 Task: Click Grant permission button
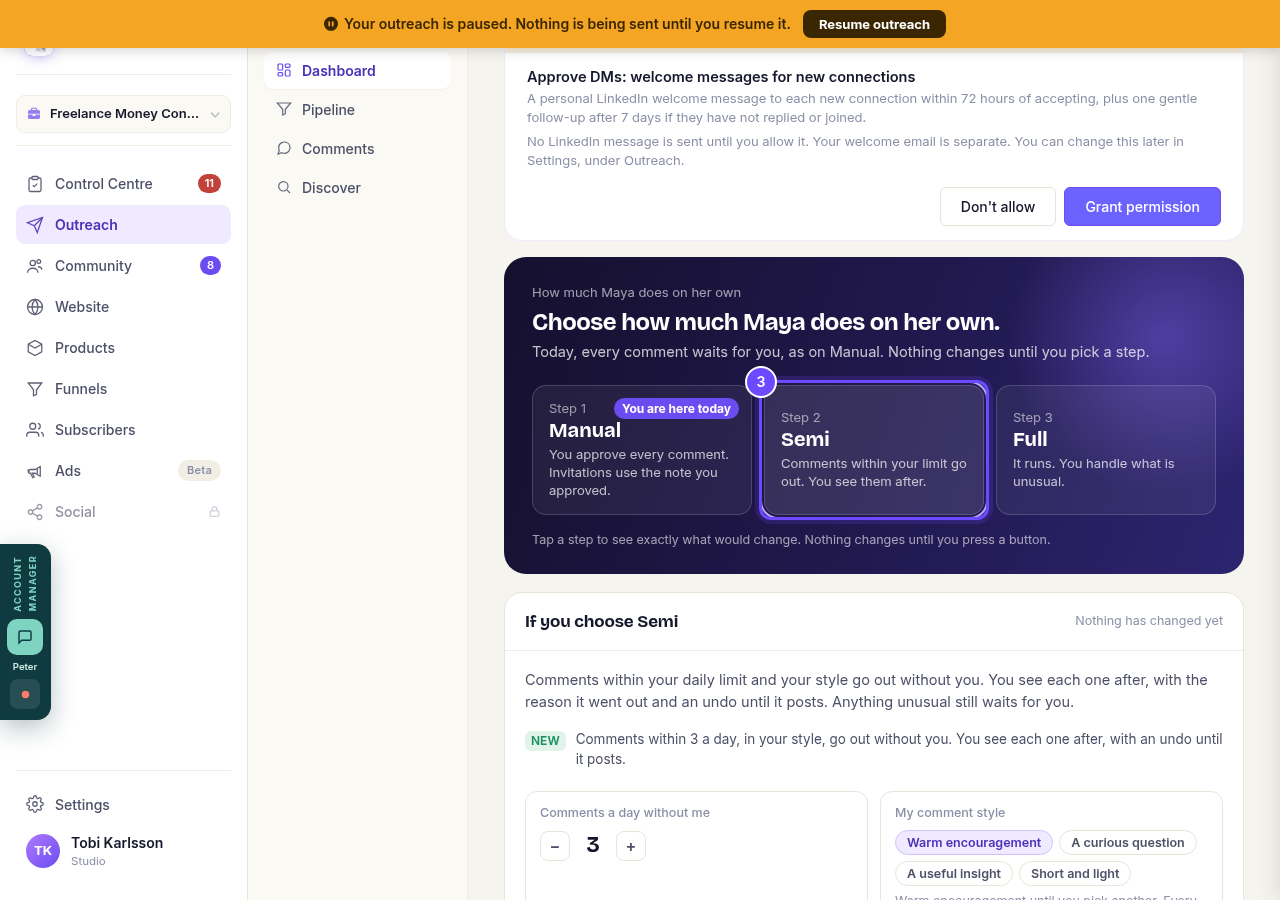tap(1142, 207)
